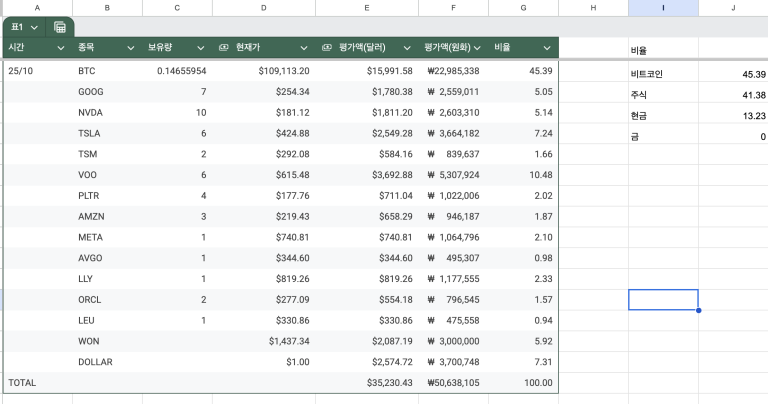This screenshot has width=768, height=404.
Task: Select the PLTR ticker cell
Action: click(x=107, y=196)
